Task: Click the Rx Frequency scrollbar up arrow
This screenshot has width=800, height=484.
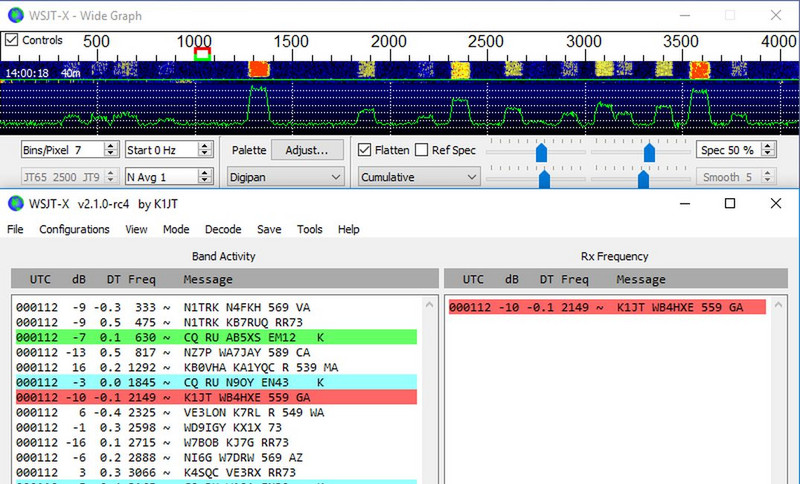Action: [x=778, y=304]
